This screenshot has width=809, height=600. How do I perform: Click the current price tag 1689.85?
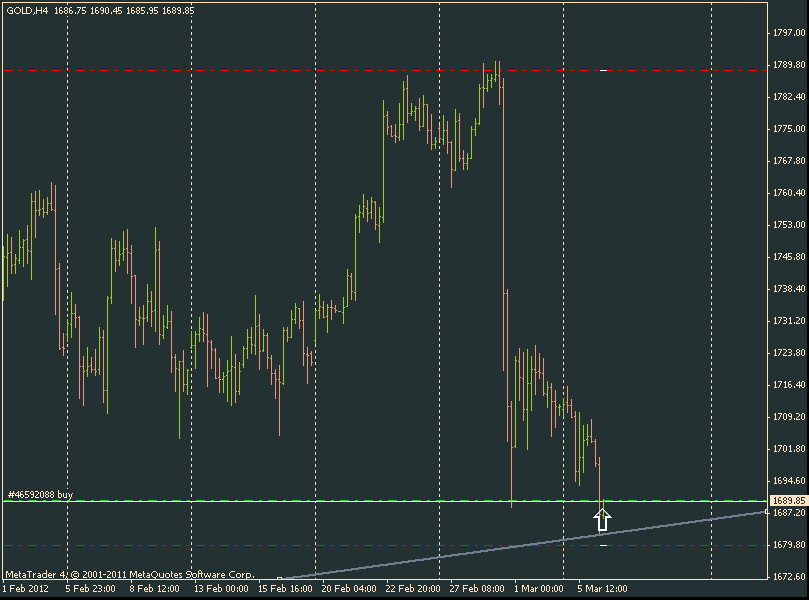click(788, 500)
